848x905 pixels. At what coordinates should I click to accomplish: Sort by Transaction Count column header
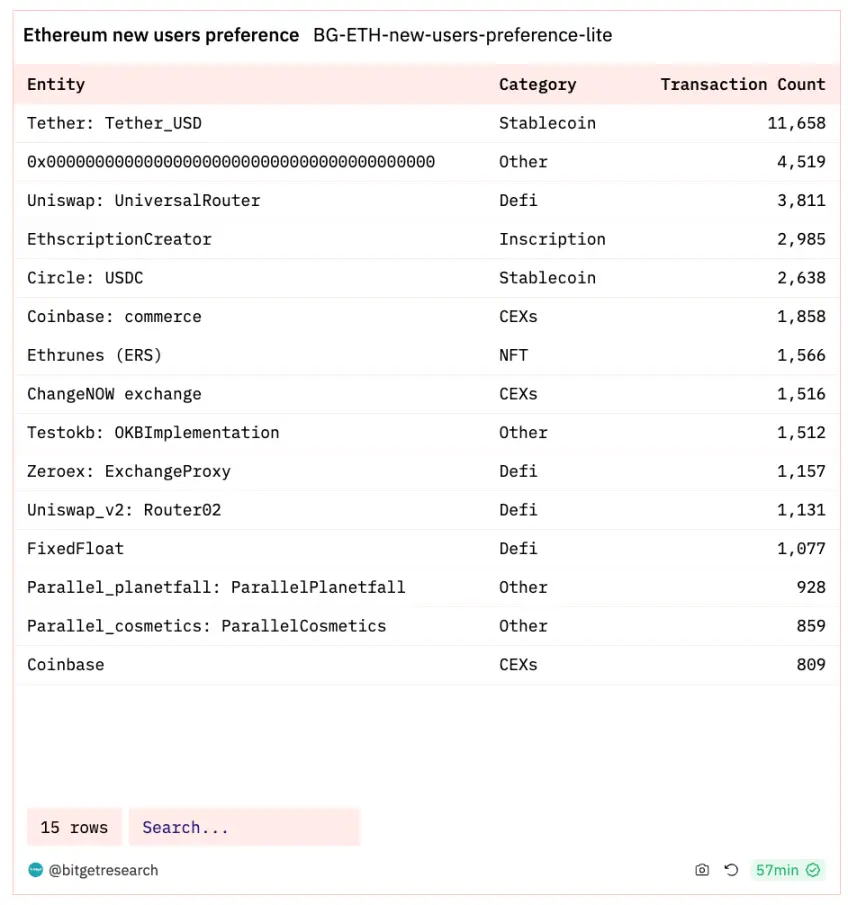(742, 84)
